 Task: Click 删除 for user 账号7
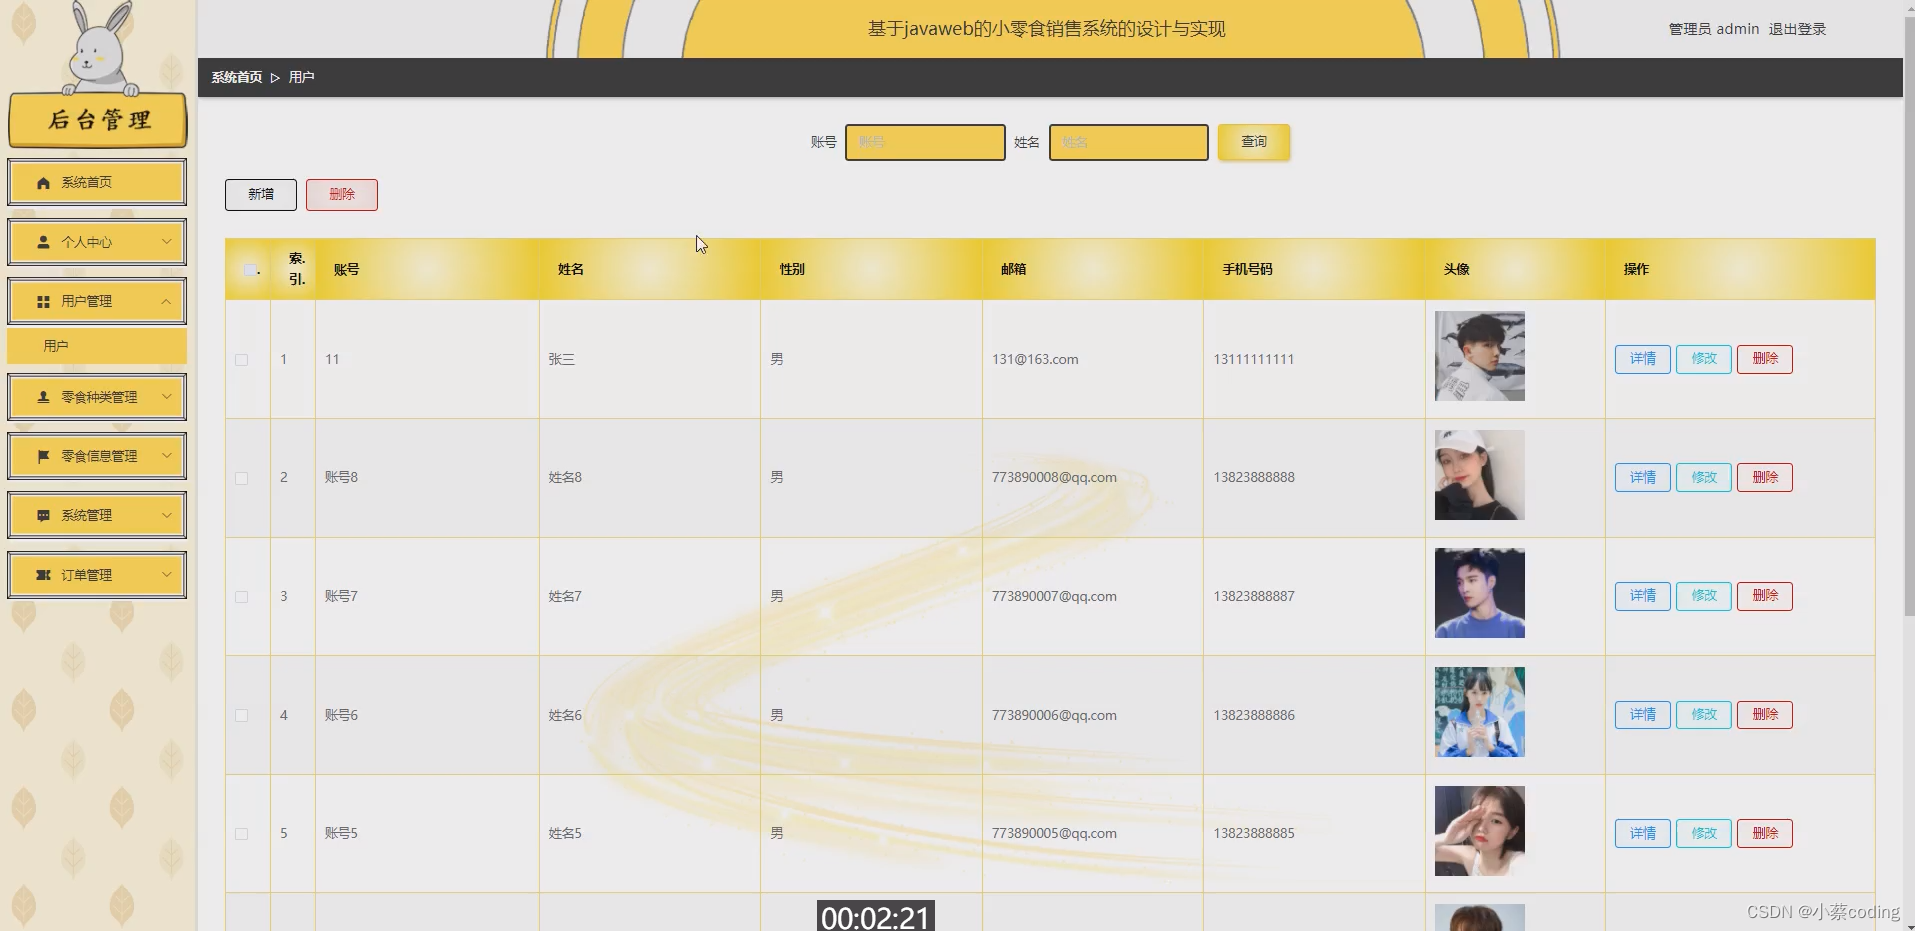click(x=1765, y=596)
